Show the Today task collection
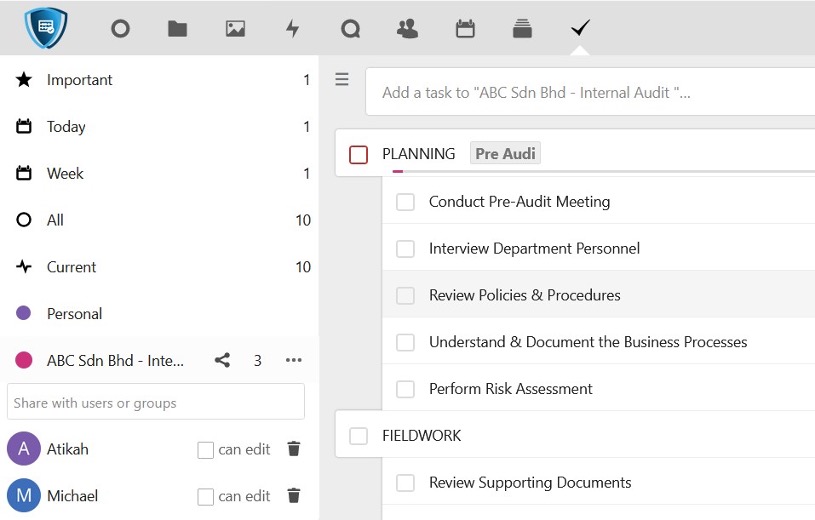The width and height of the screenshot is (815, 520). [66, 127]
